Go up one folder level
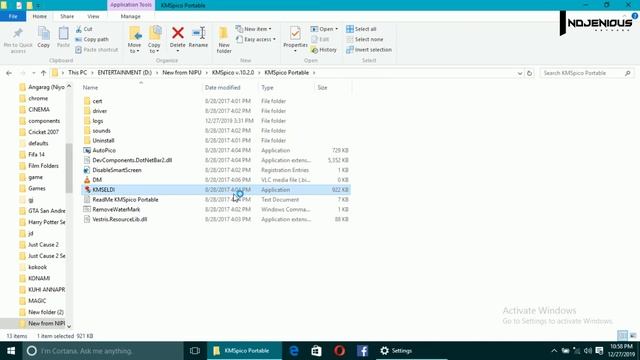The height and width of the screenshot is (360, 640). (43, 73)
